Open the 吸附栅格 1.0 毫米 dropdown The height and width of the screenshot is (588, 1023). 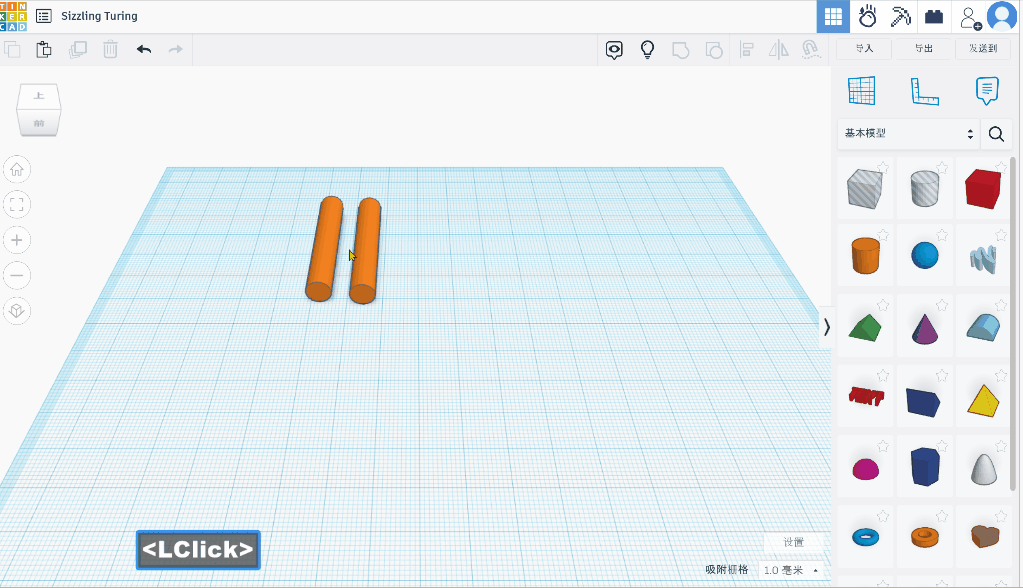click(x=790, y=570)
